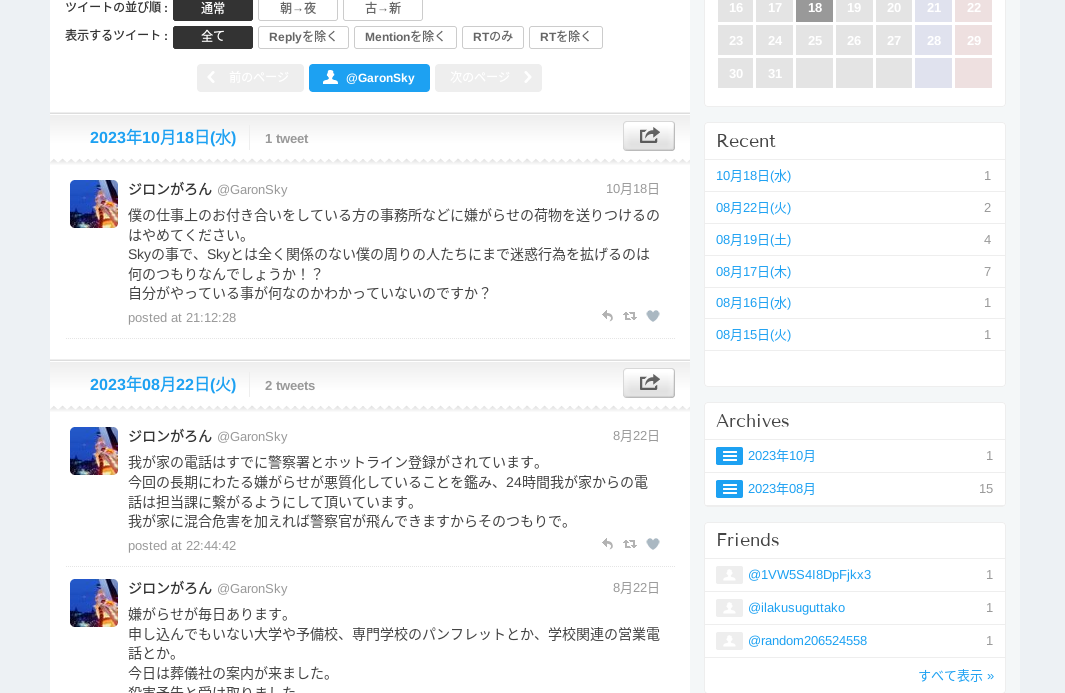Screen dimensions: 1065x693
Task: Like the tweet posted at 22:44:42
Action: 653,544
